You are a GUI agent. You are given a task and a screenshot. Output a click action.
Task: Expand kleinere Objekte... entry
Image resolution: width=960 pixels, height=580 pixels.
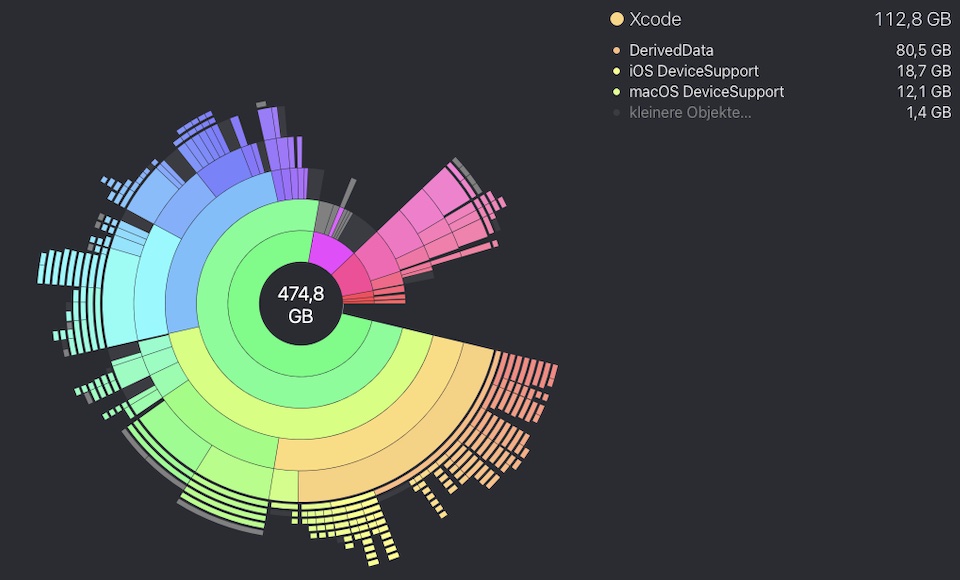(780, 113)
